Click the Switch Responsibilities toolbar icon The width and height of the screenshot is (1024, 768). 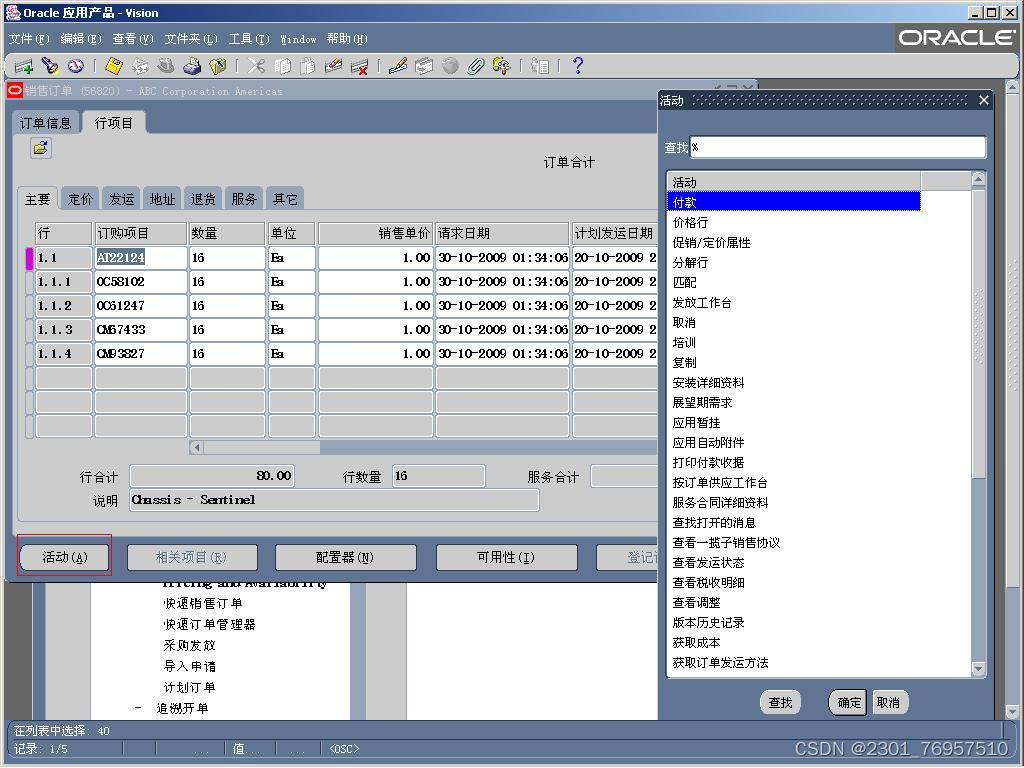tap(166, 66)
